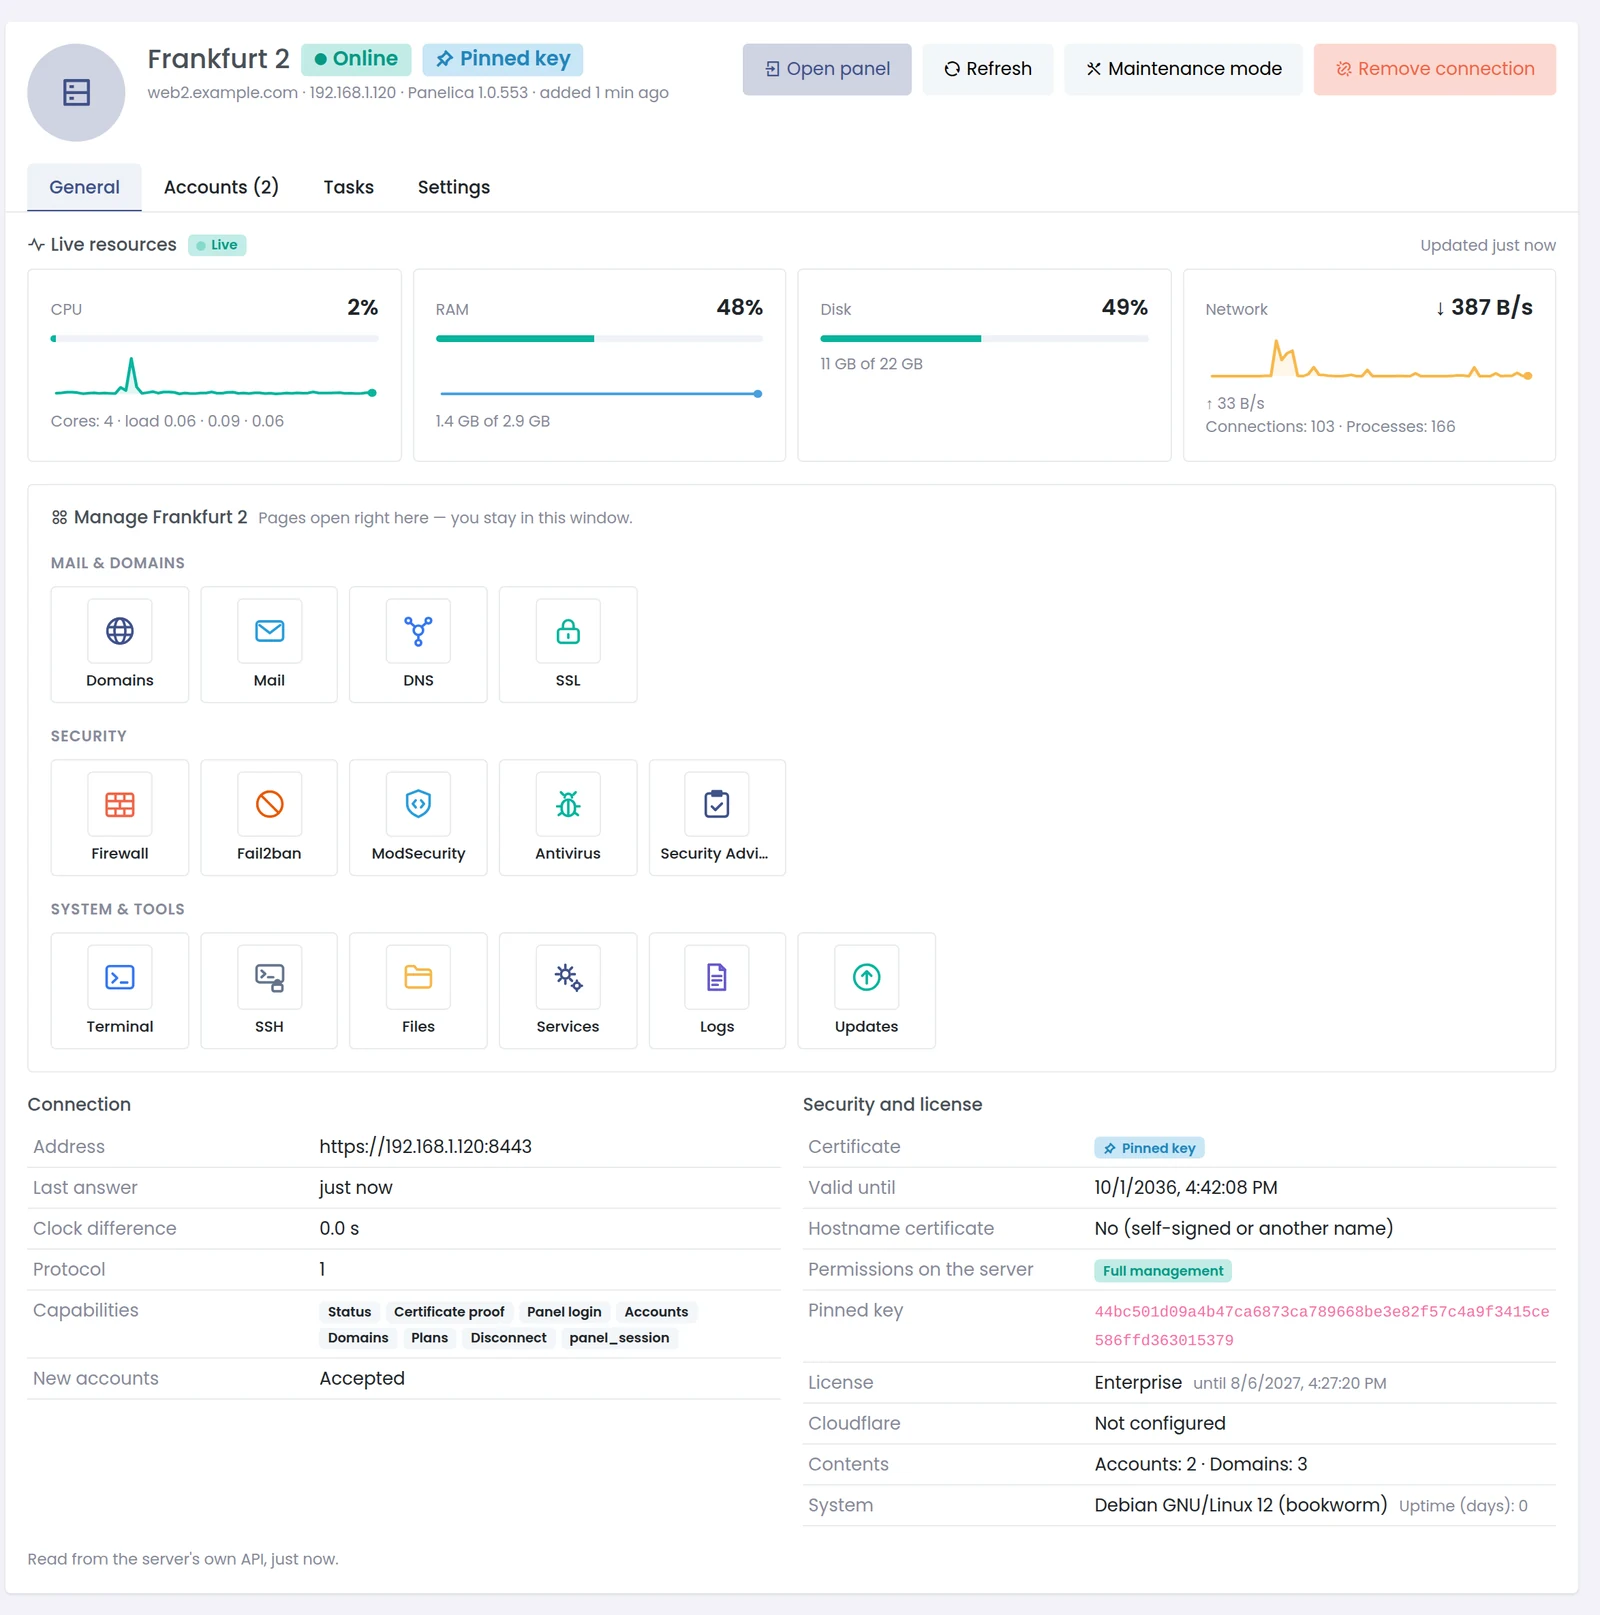The height and width of the screenshot is (1615, 1600).
Task: Click the Disconnect capability tag
Action: coord(508,1338)
